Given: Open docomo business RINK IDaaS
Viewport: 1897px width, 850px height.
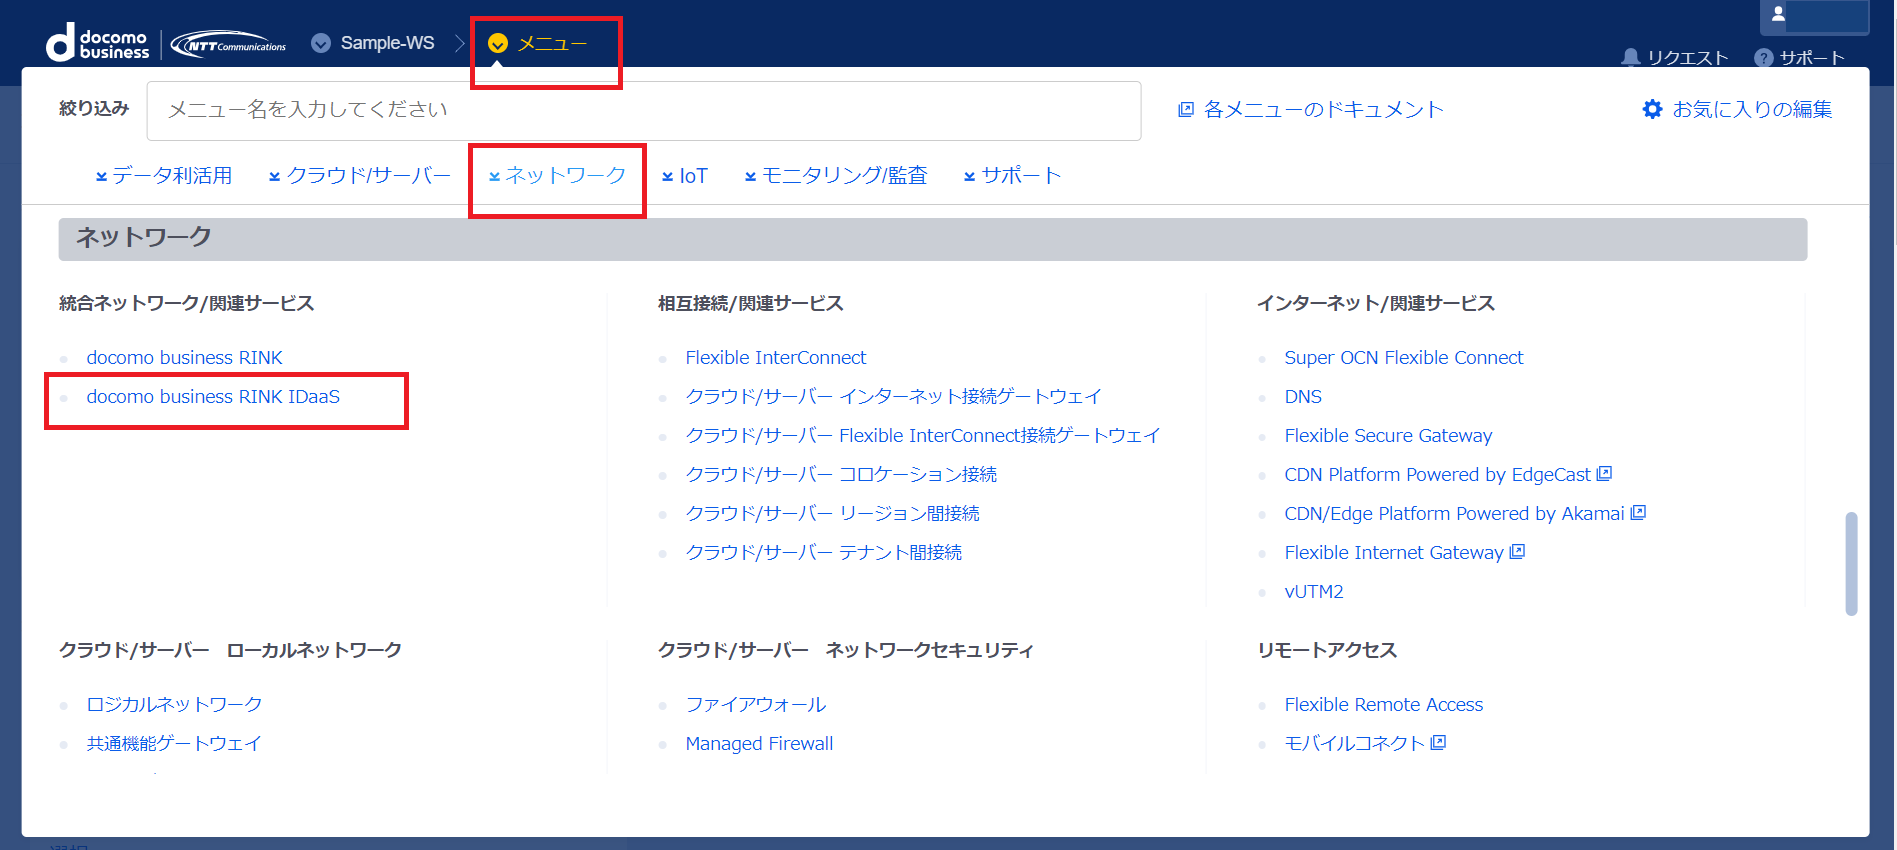Looking at the screenshot, I should point(213,396).
